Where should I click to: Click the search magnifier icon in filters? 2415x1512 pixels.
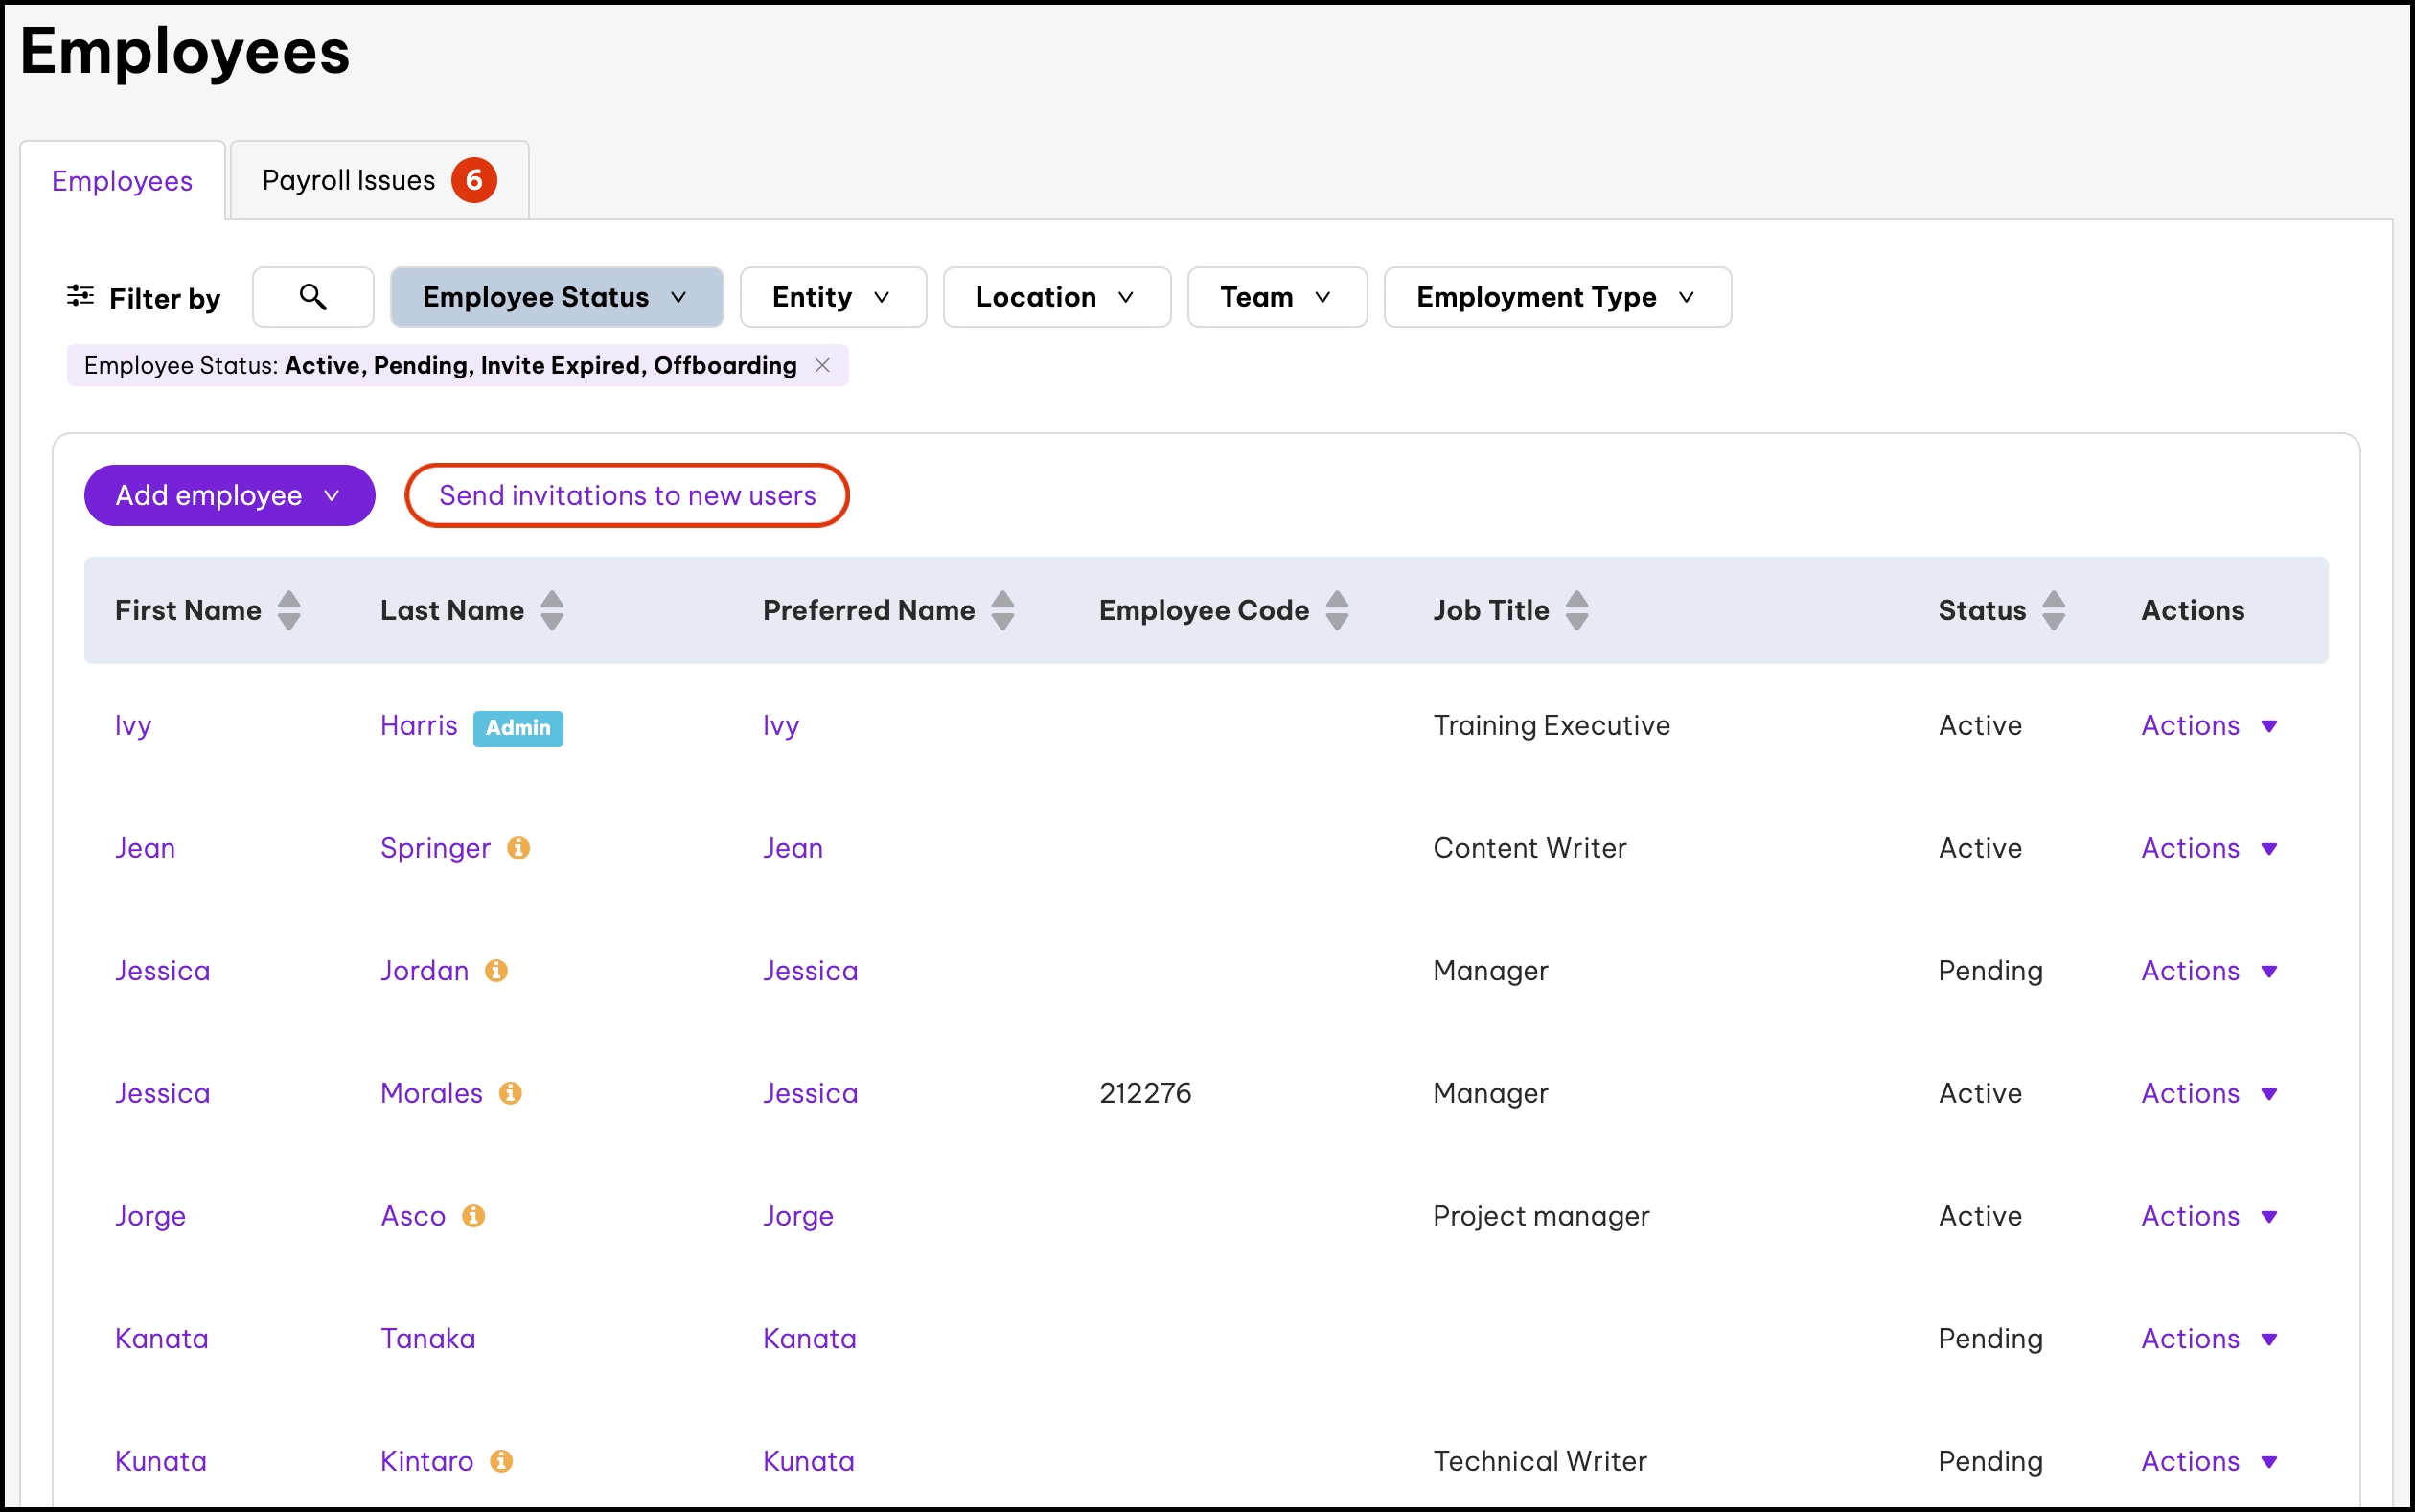313,297
